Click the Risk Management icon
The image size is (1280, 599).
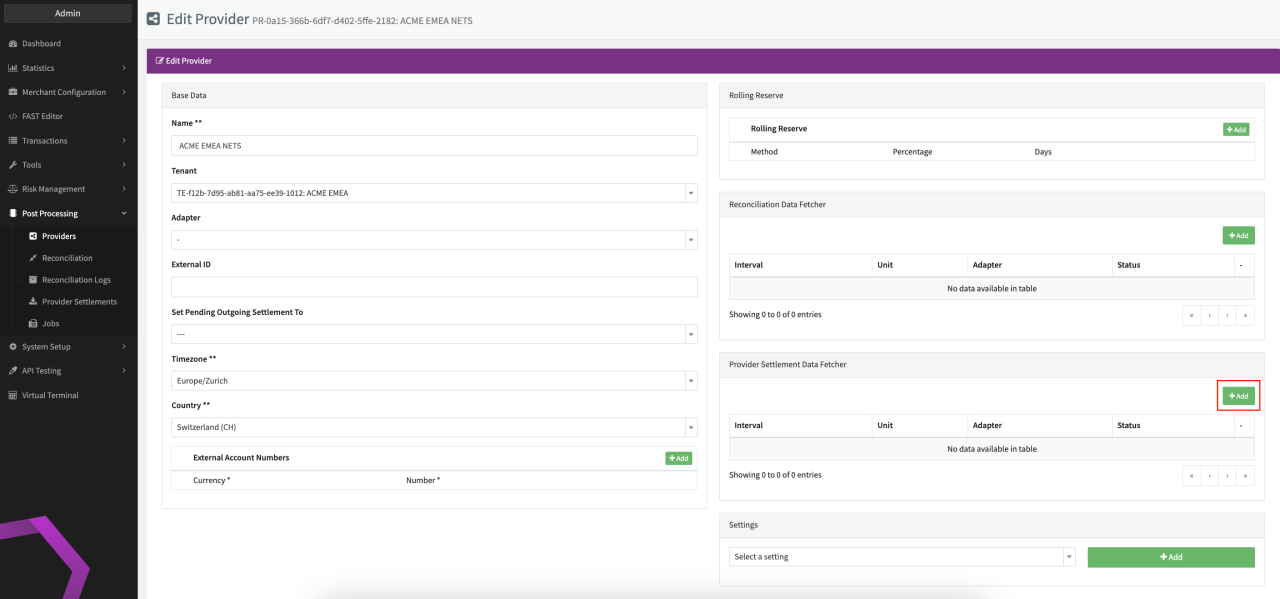[13, 189]
